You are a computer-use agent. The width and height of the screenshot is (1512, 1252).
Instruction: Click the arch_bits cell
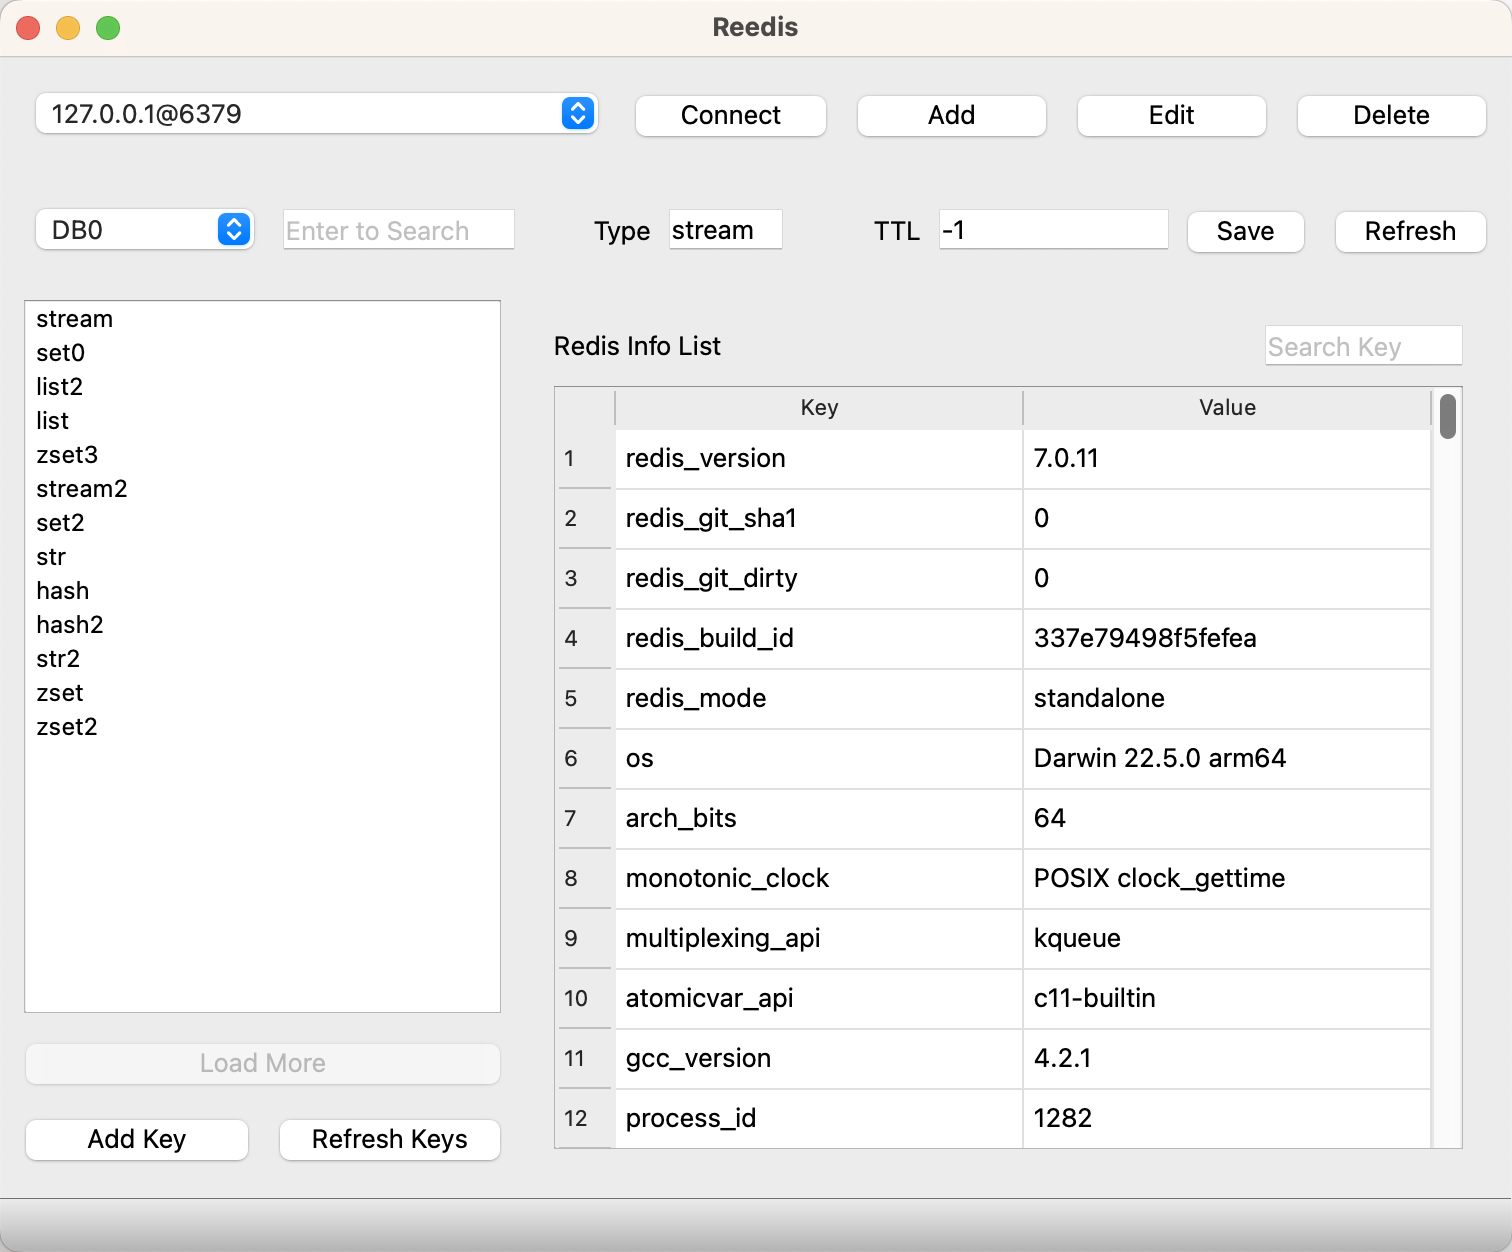pos(819,819)
